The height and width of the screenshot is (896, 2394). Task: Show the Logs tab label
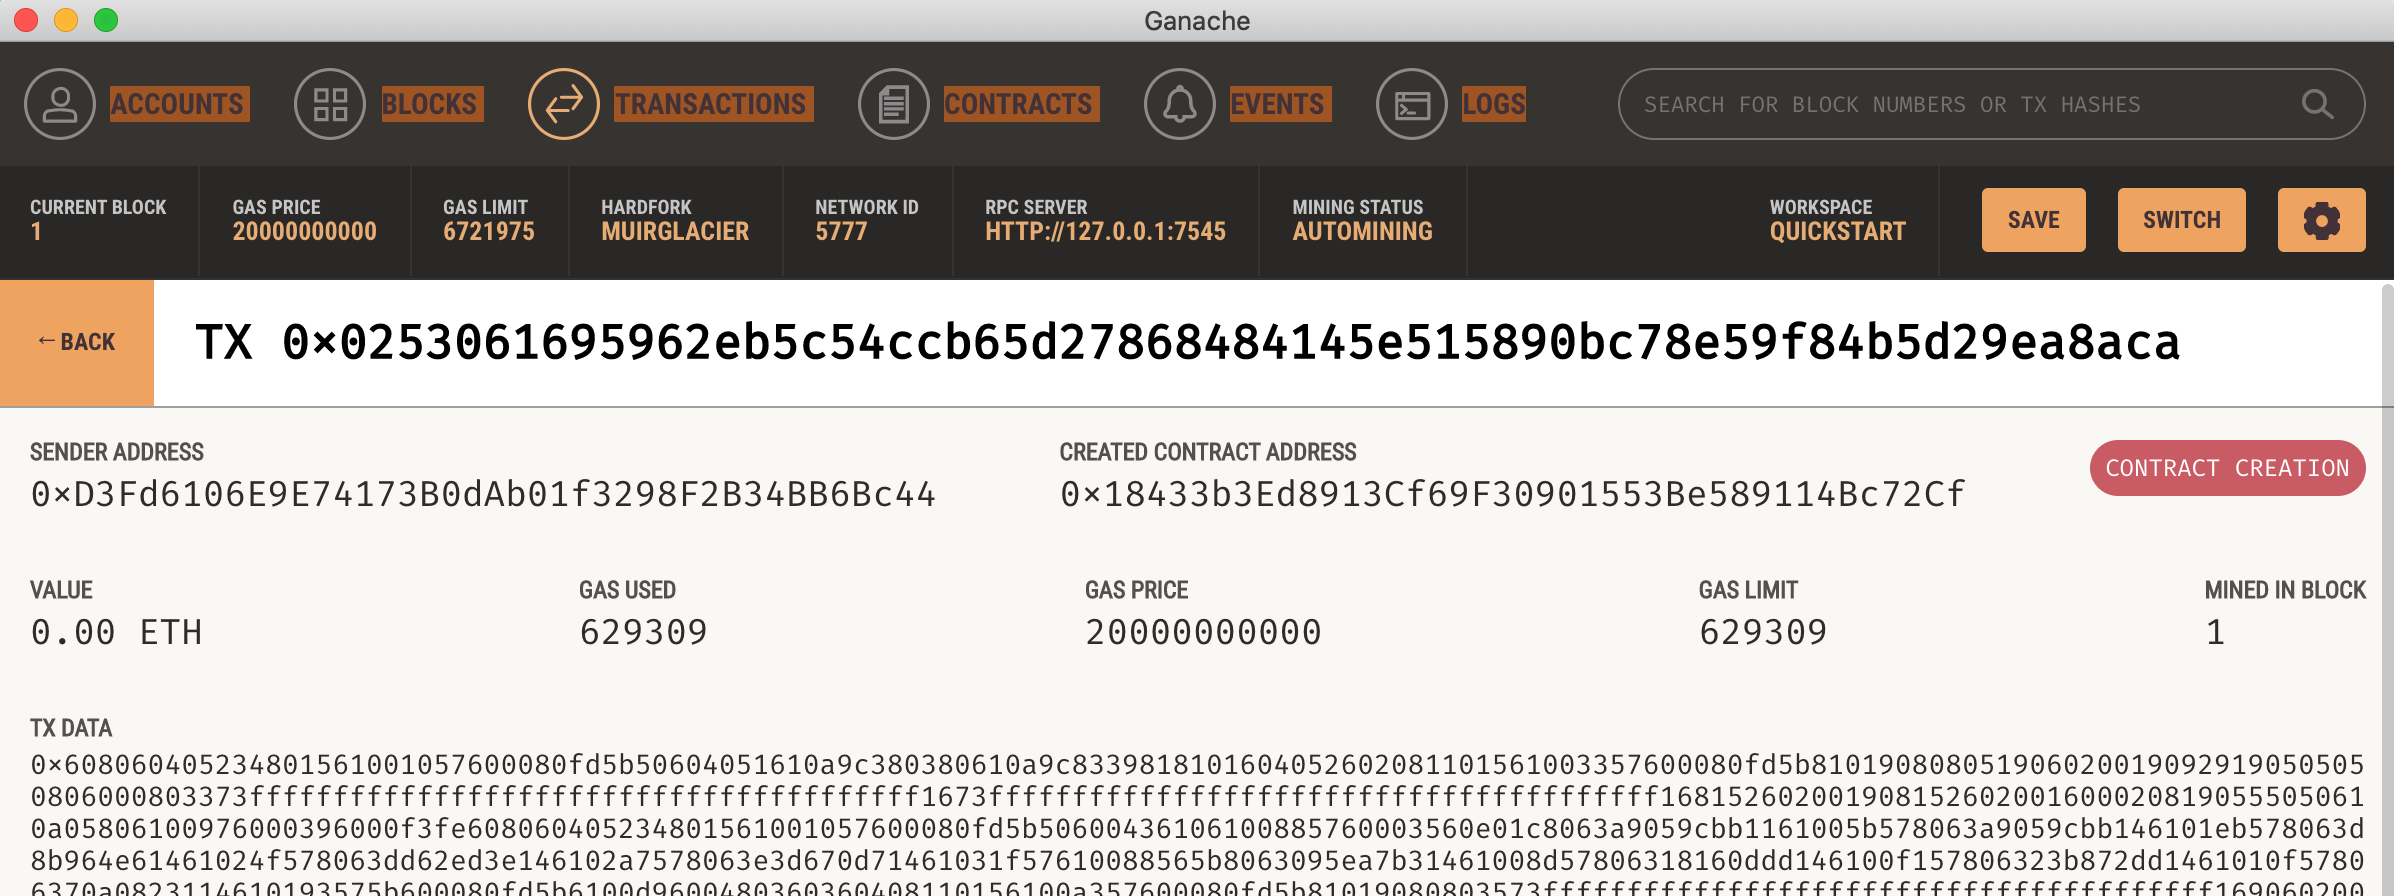tap(1494, 104)
